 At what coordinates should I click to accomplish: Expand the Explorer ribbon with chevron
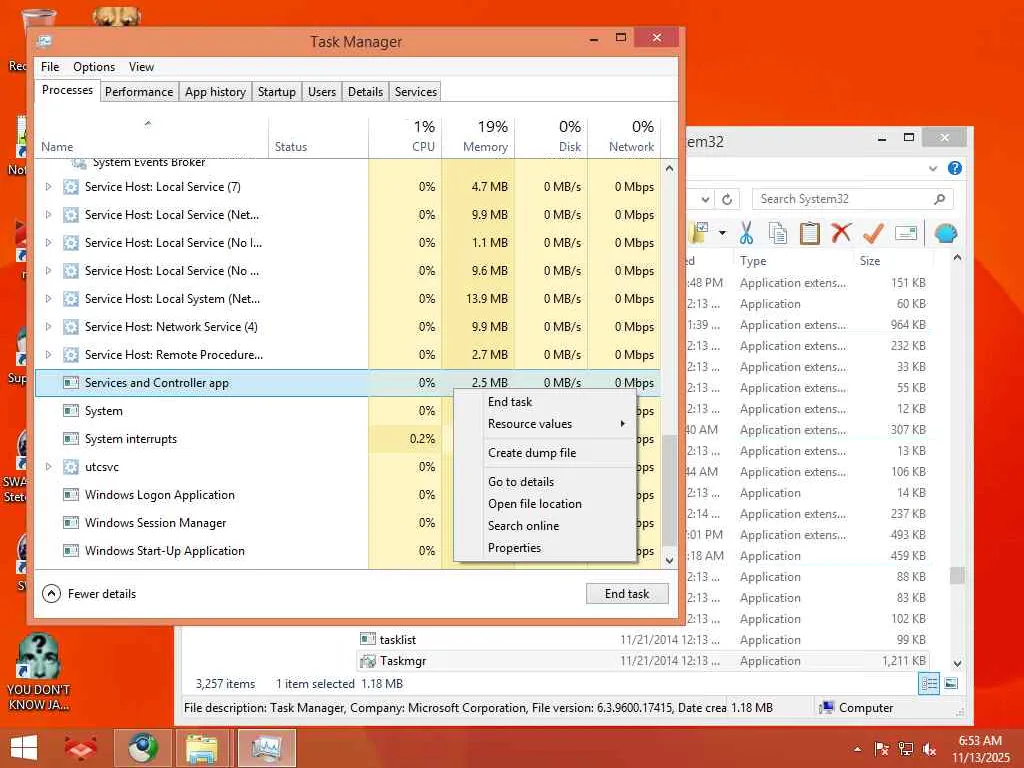[x=933, y=168]
